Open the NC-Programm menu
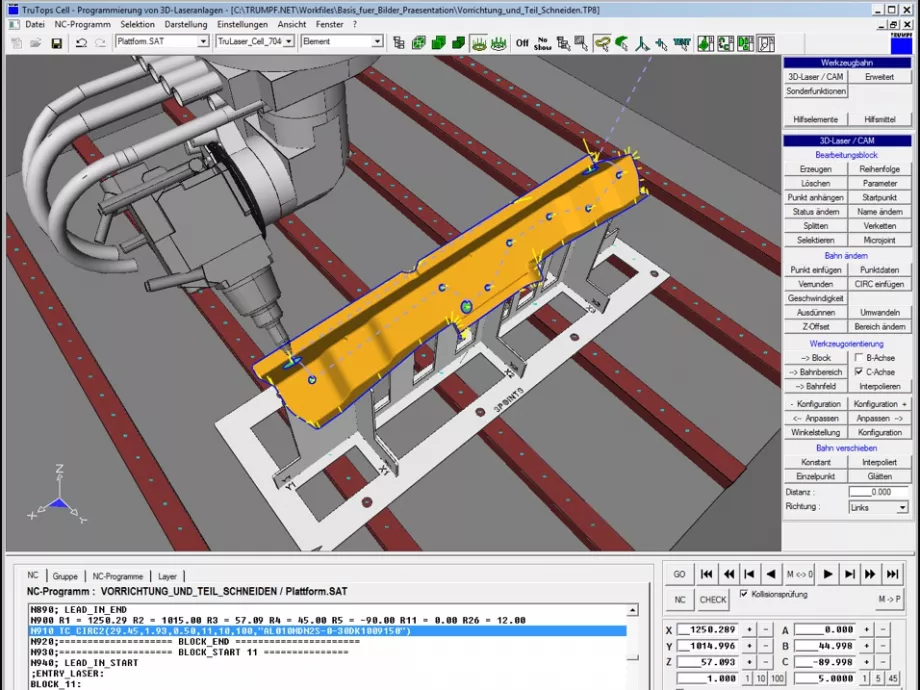Screen dimensions: 920x690 83,24
